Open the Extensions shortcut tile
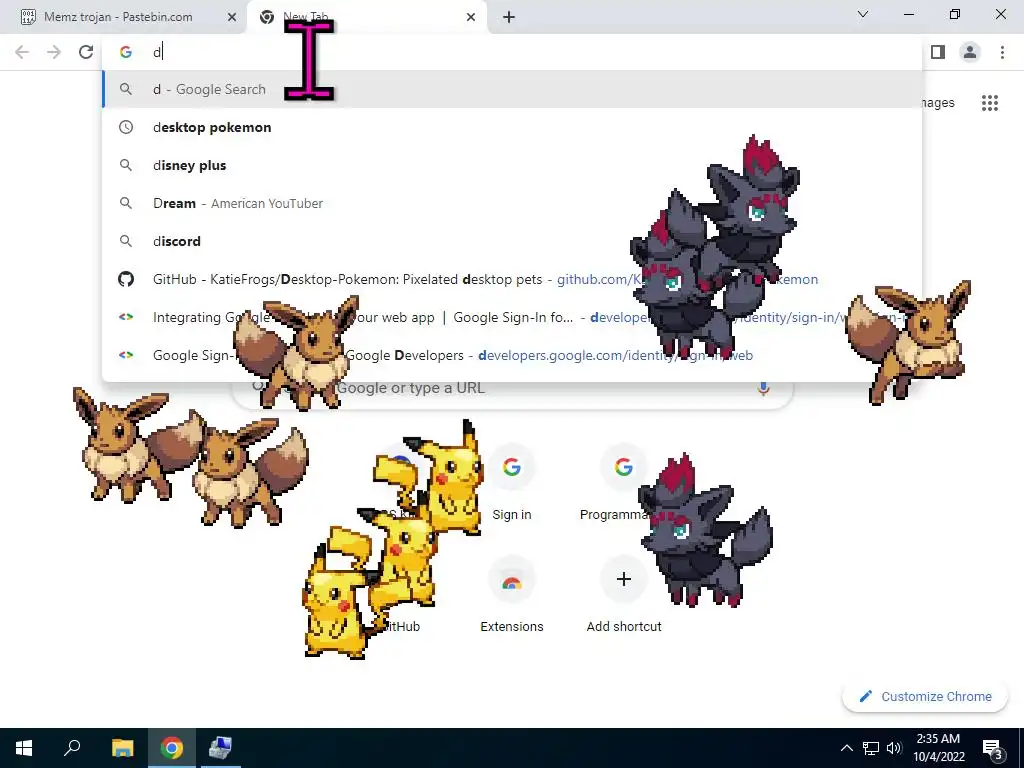1024x768 pixels. tap(512, 595)
